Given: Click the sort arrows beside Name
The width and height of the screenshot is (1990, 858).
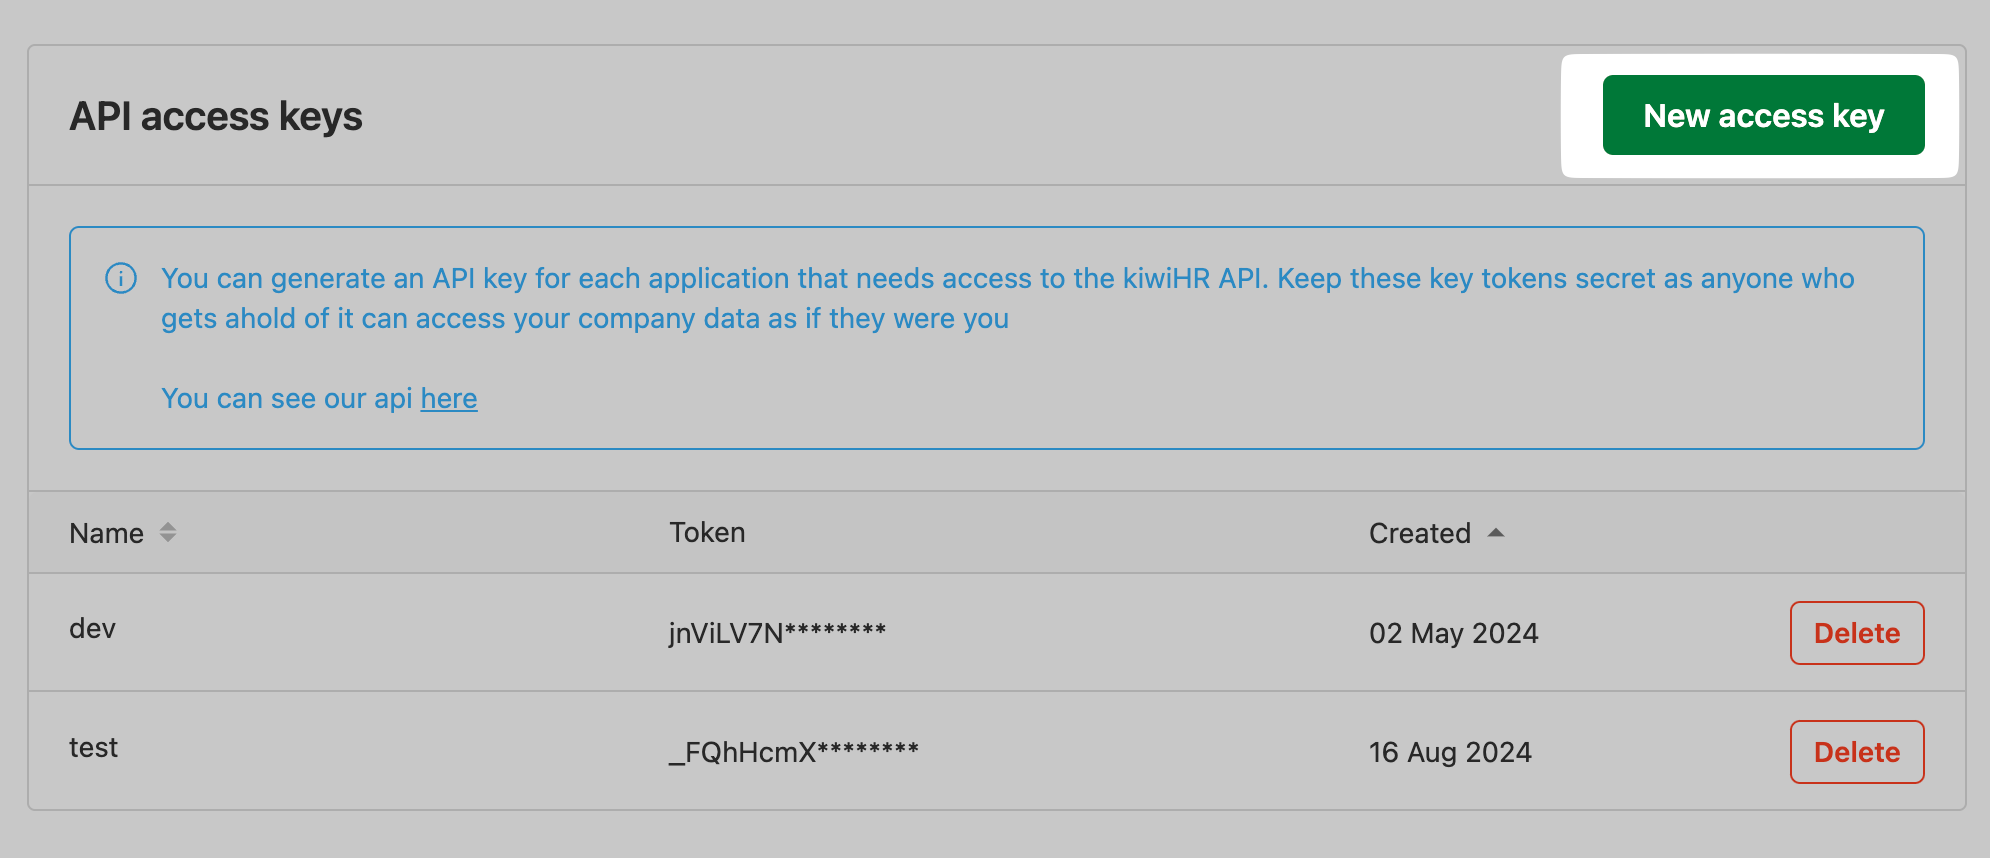Looking at the screenshot, I should tap(168, 533).
